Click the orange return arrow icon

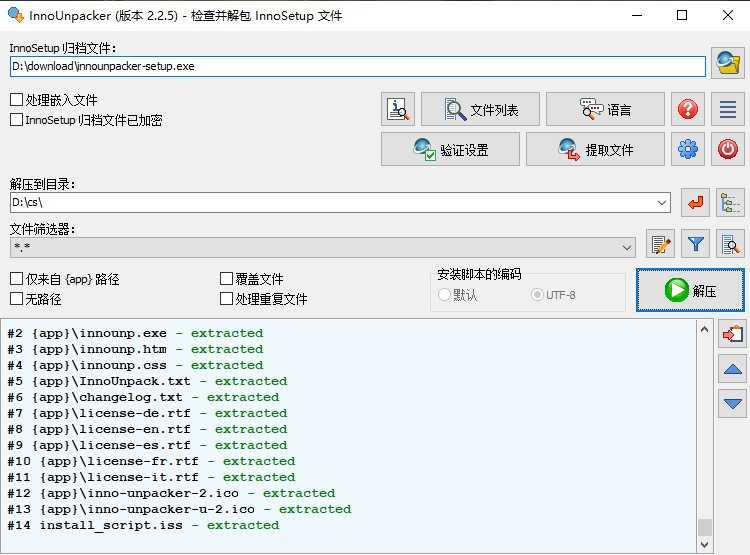(x=695, y=203)
